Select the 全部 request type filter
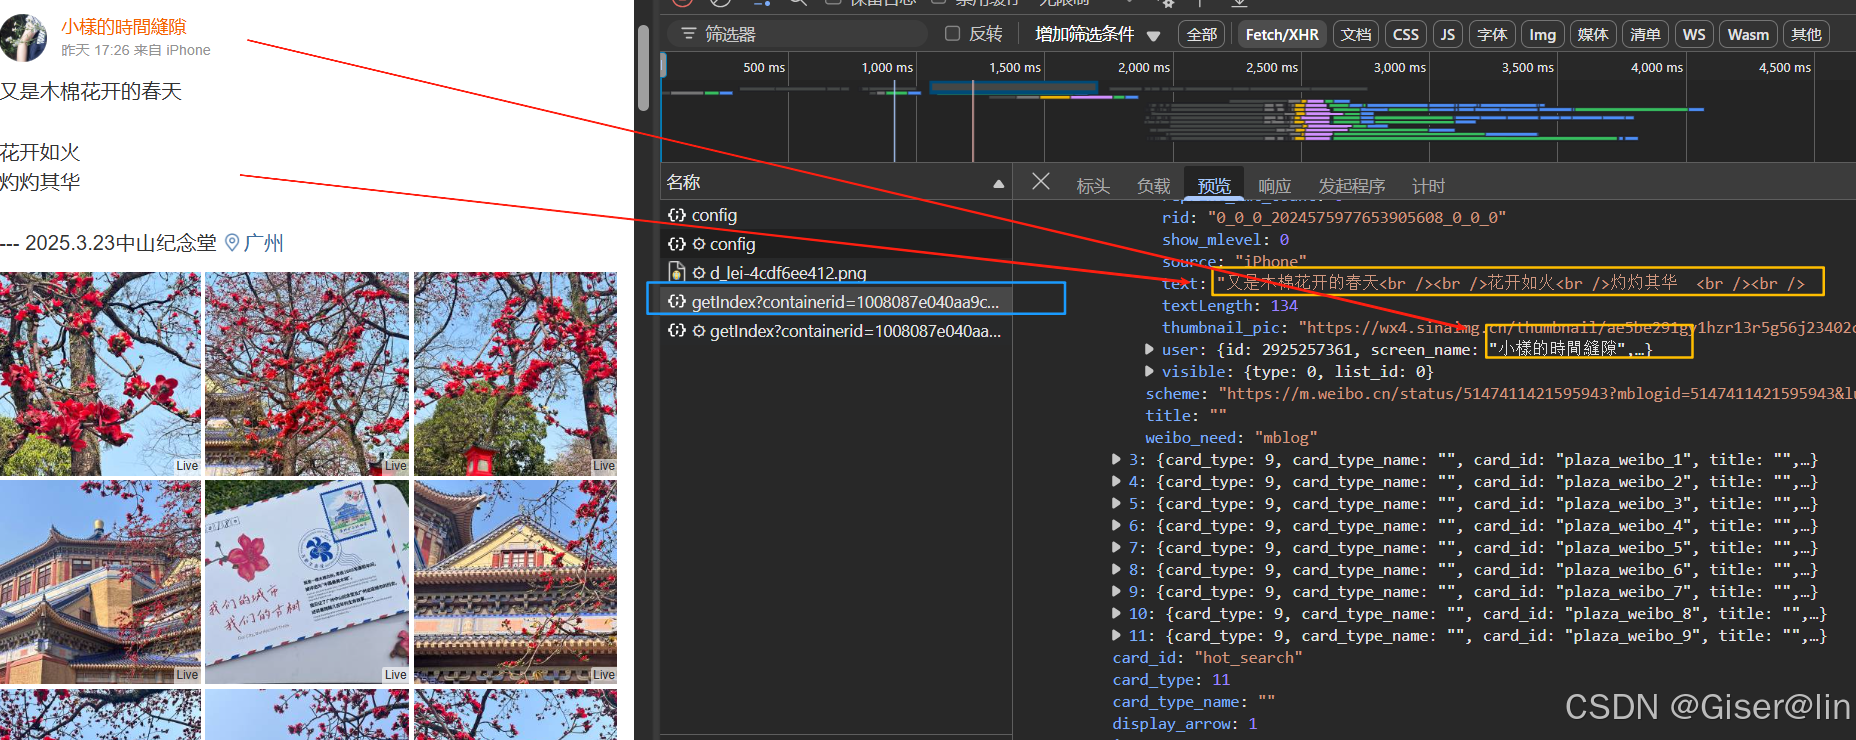This screenshot has width=1856, height=740. click(x=1201, y=34)
